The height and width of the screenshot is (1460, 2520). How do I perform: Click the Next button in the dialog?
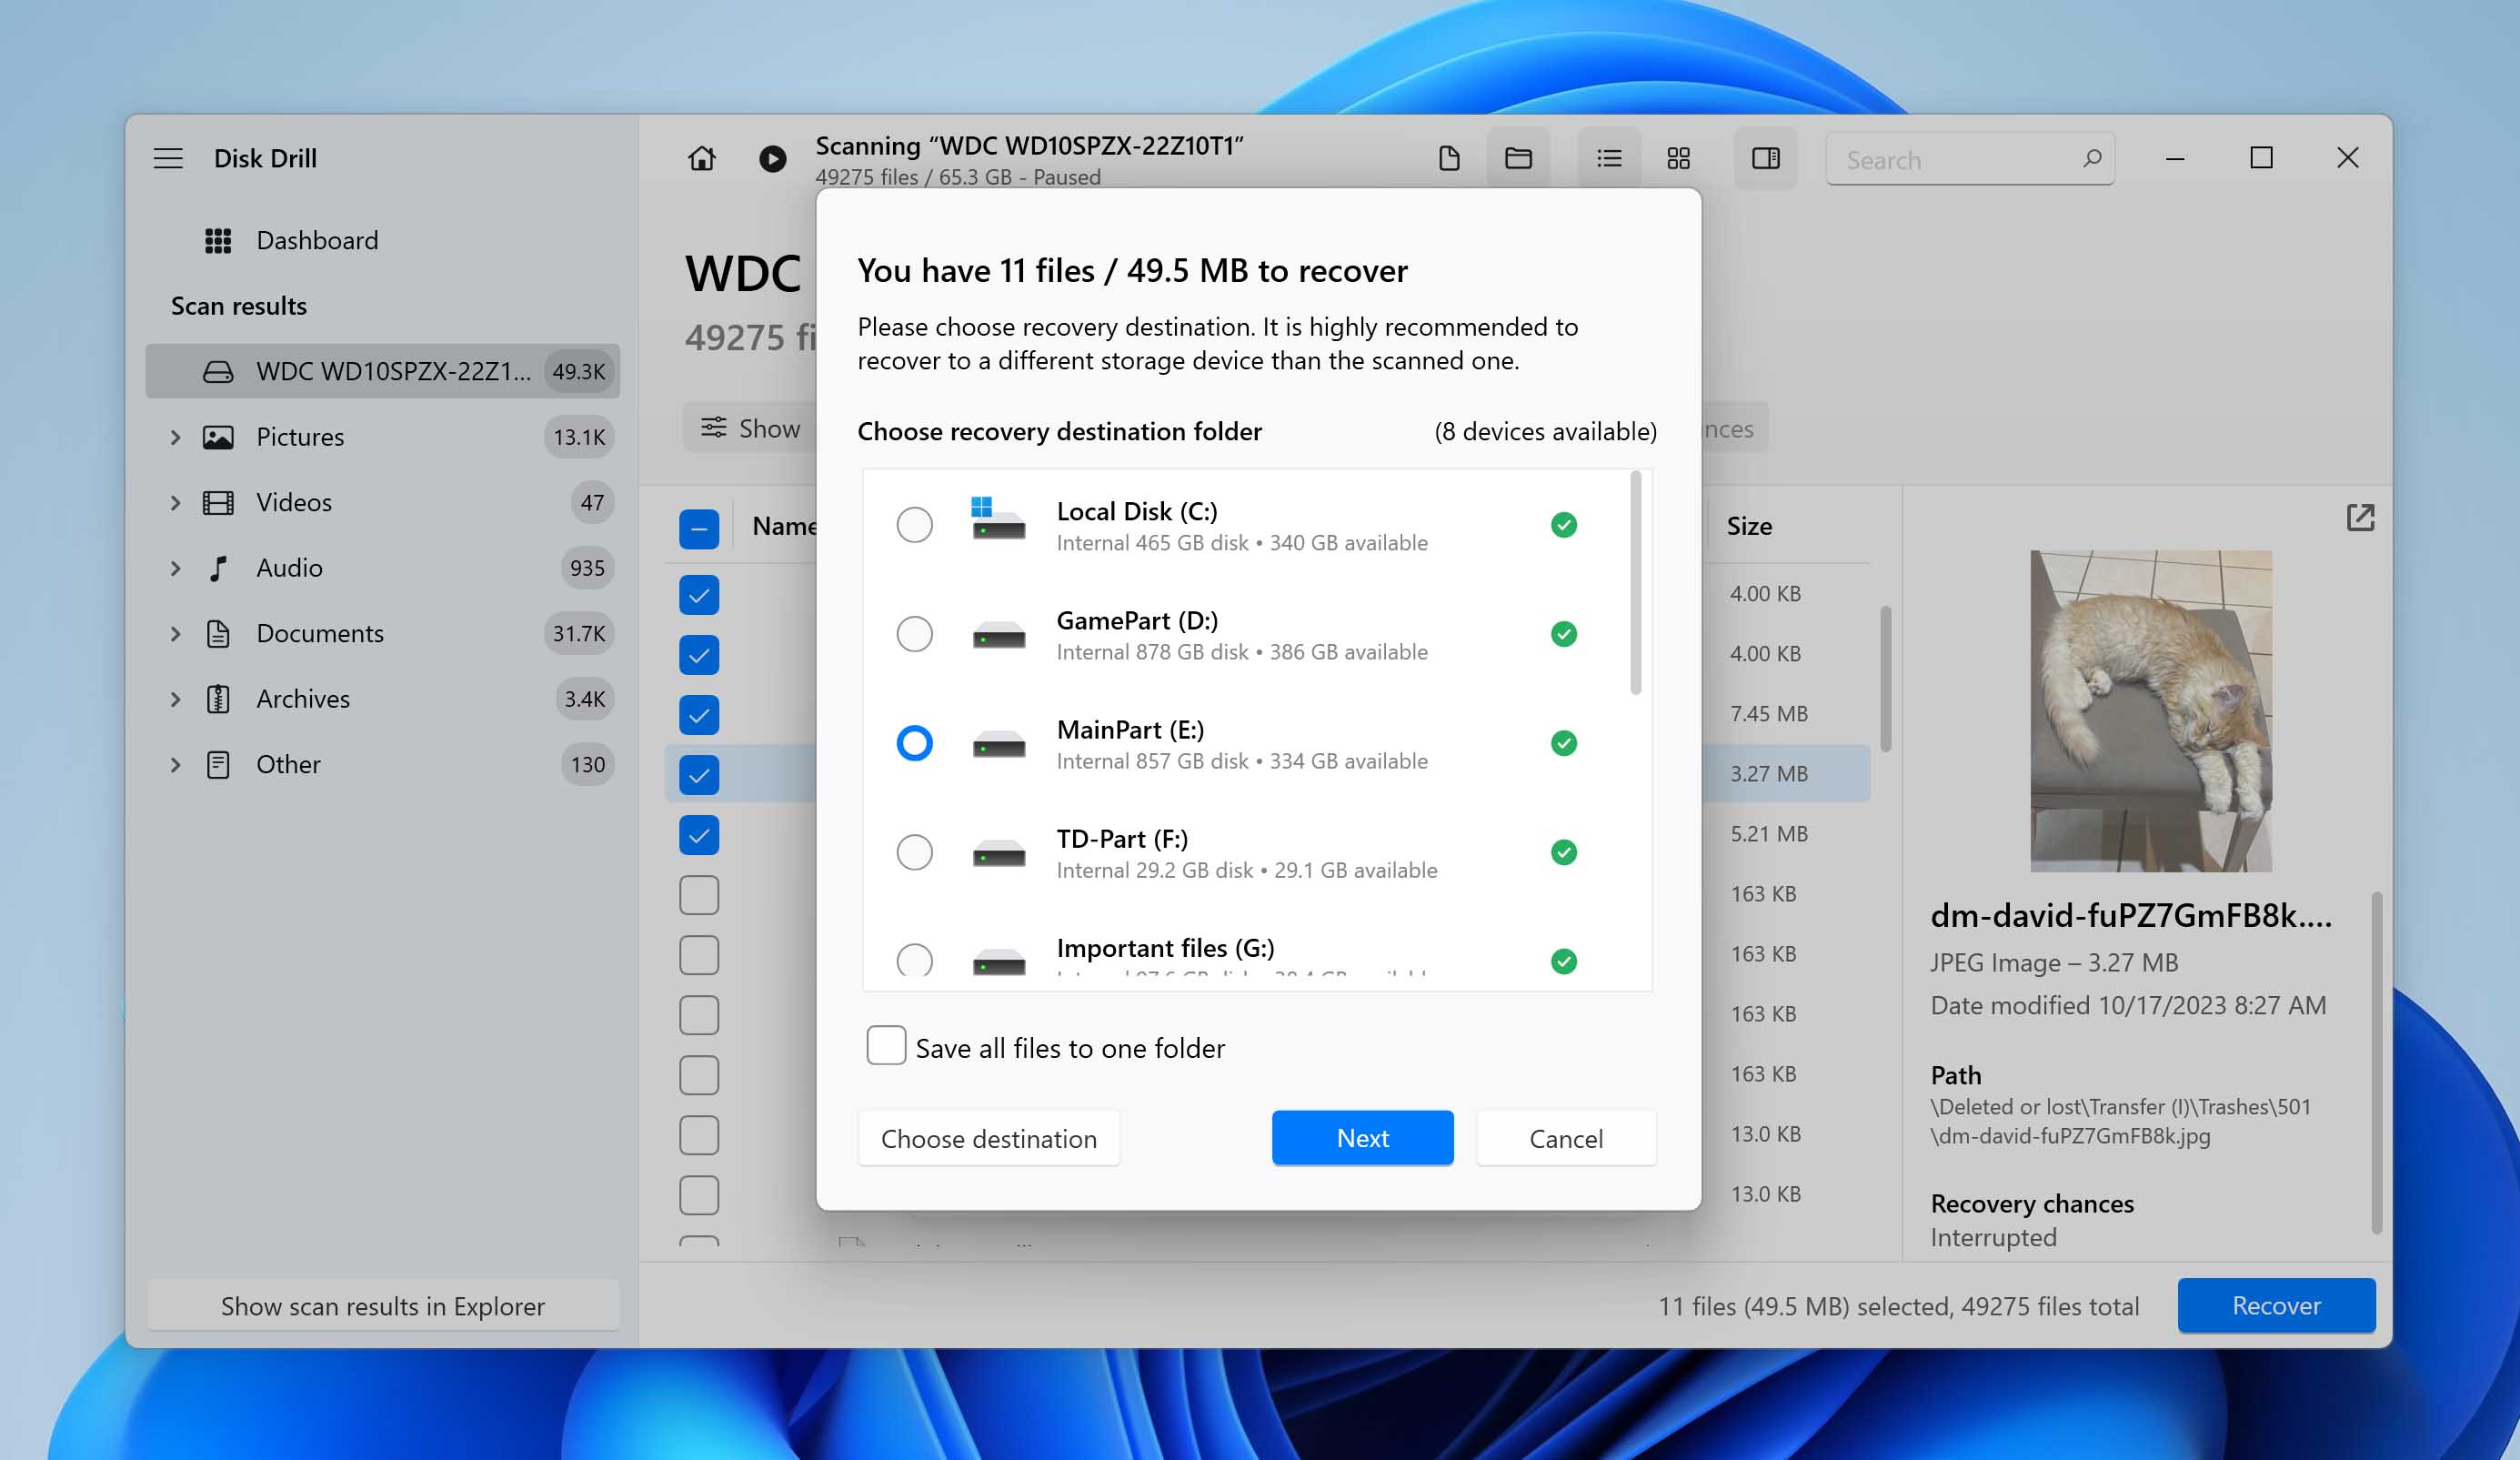click(x=1362, y=1138)
